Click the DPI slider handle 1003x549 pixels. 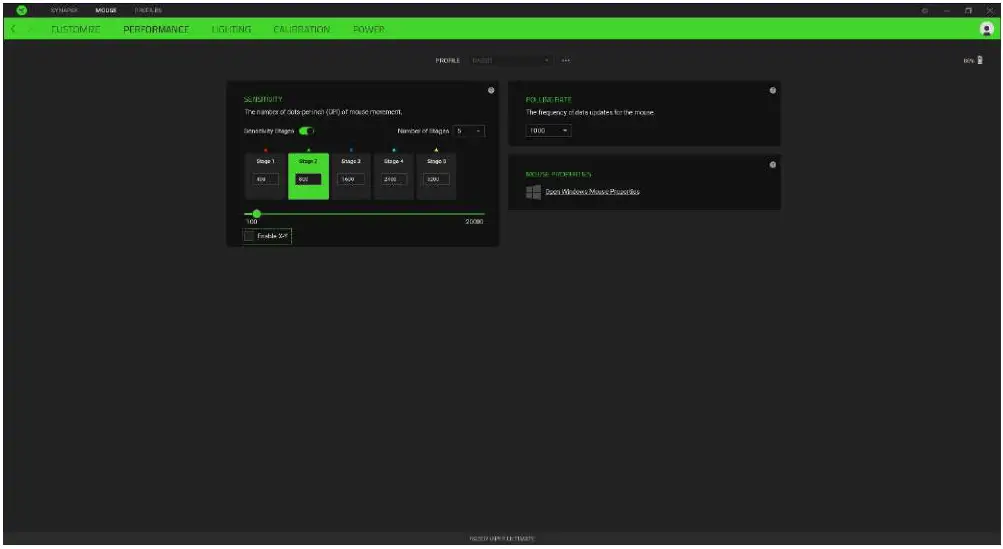coord(257,214)
